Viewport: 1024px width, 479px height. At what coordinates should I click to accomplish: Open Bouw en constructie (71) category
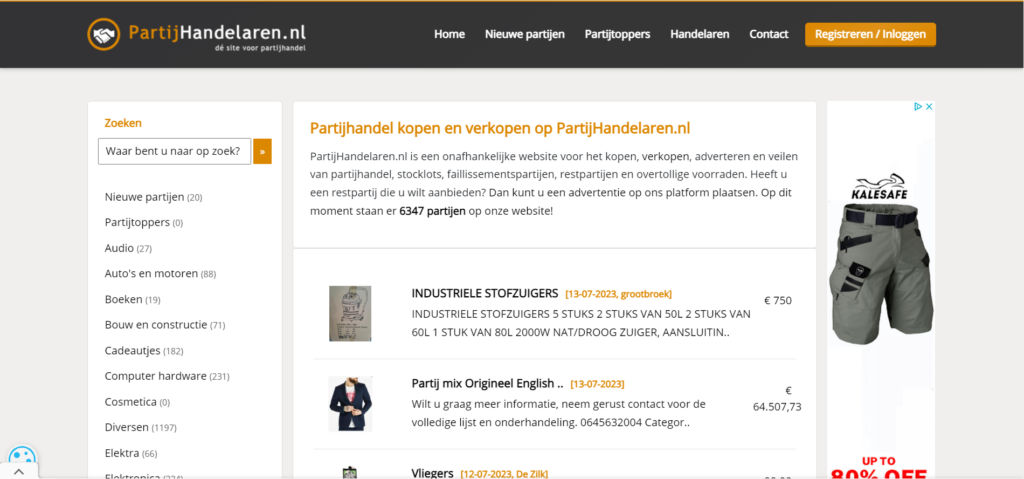point(165,324)
